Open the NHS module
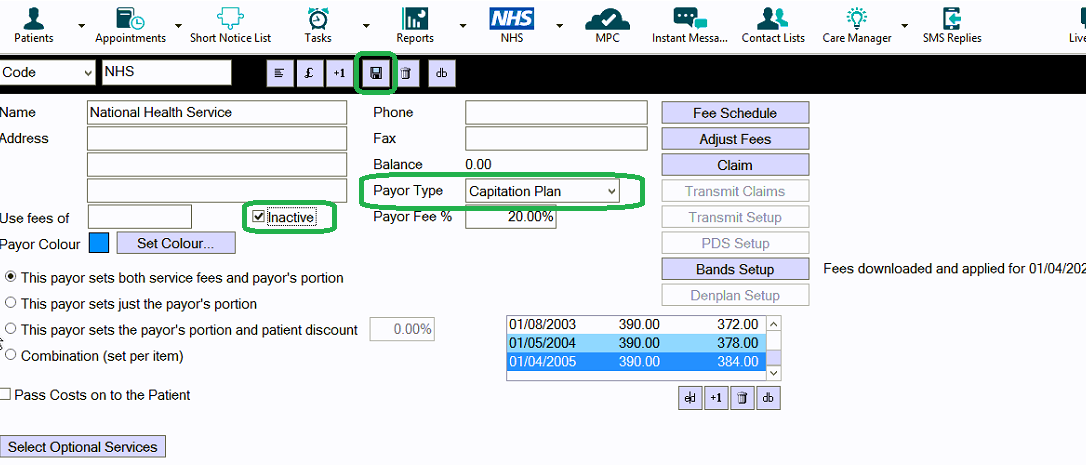This screenshot has width=1086, height=465. coord(512,26)
